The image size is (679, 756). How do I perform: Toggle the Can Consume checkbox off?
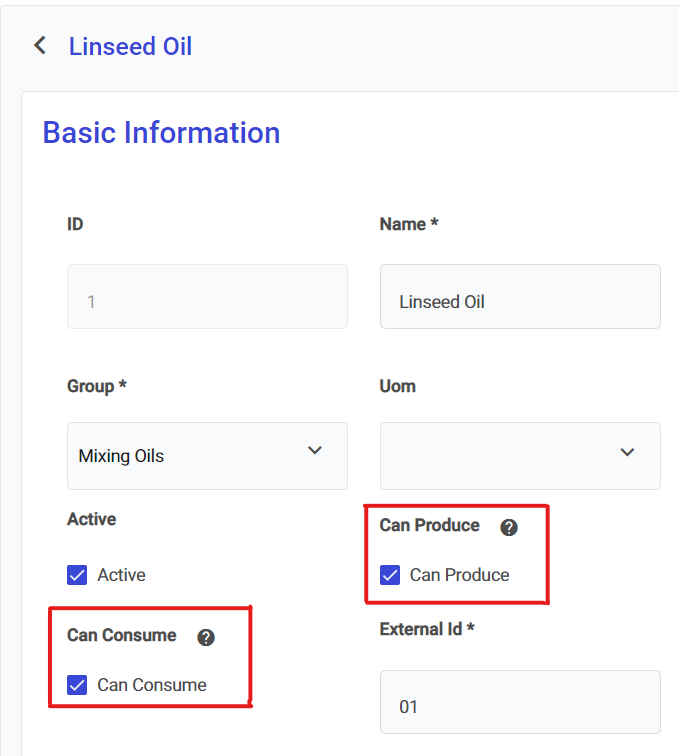[77, 685]
